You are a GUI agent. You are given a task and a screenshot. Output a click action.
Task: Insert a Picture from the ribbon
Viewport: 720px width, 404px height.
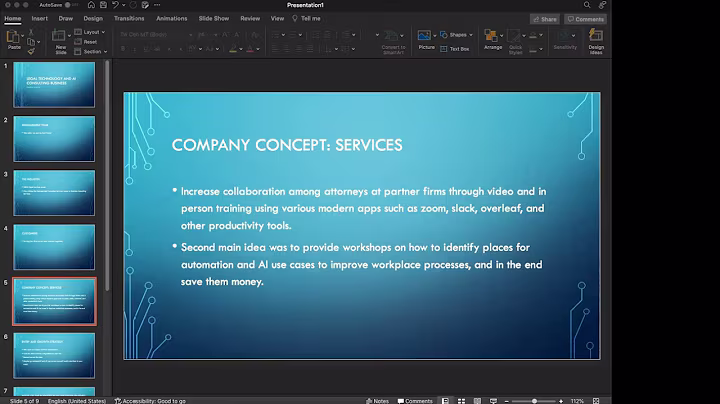(424, 35)
